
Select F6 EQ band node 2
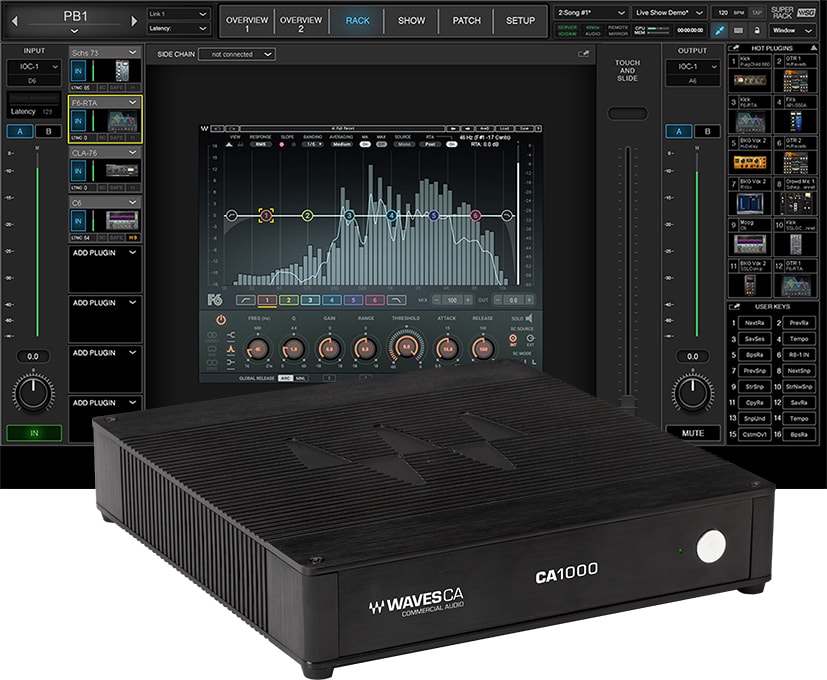[x=307, y=215]
